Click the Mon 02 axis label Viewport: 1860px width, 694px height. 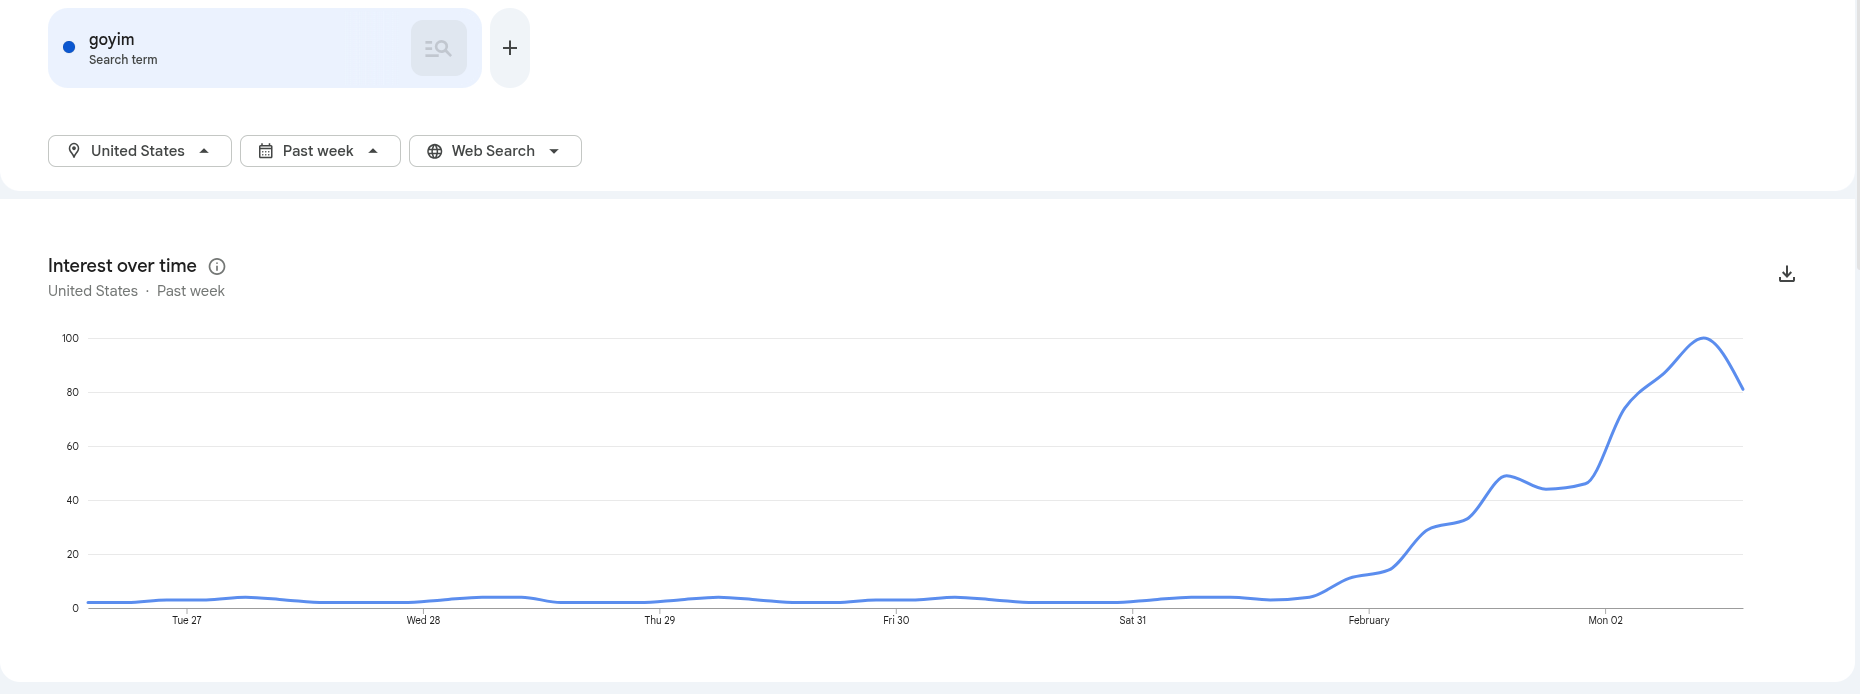click(1605, 620)
